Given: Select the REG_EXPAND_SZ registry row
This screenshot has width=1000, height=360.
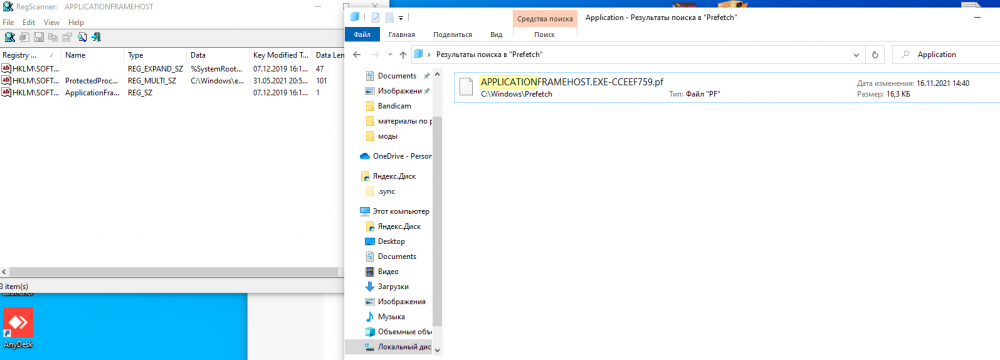Looking at the screenshot, I should [x=172, y=68].
